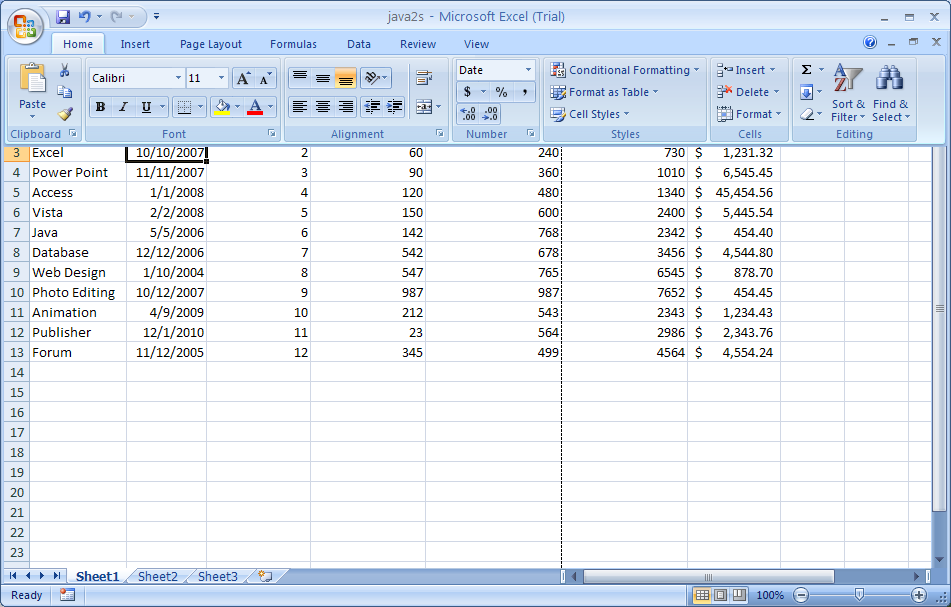The image size is (951, 607).
Task: Increase Decimal places
Action: click(468, 114)
